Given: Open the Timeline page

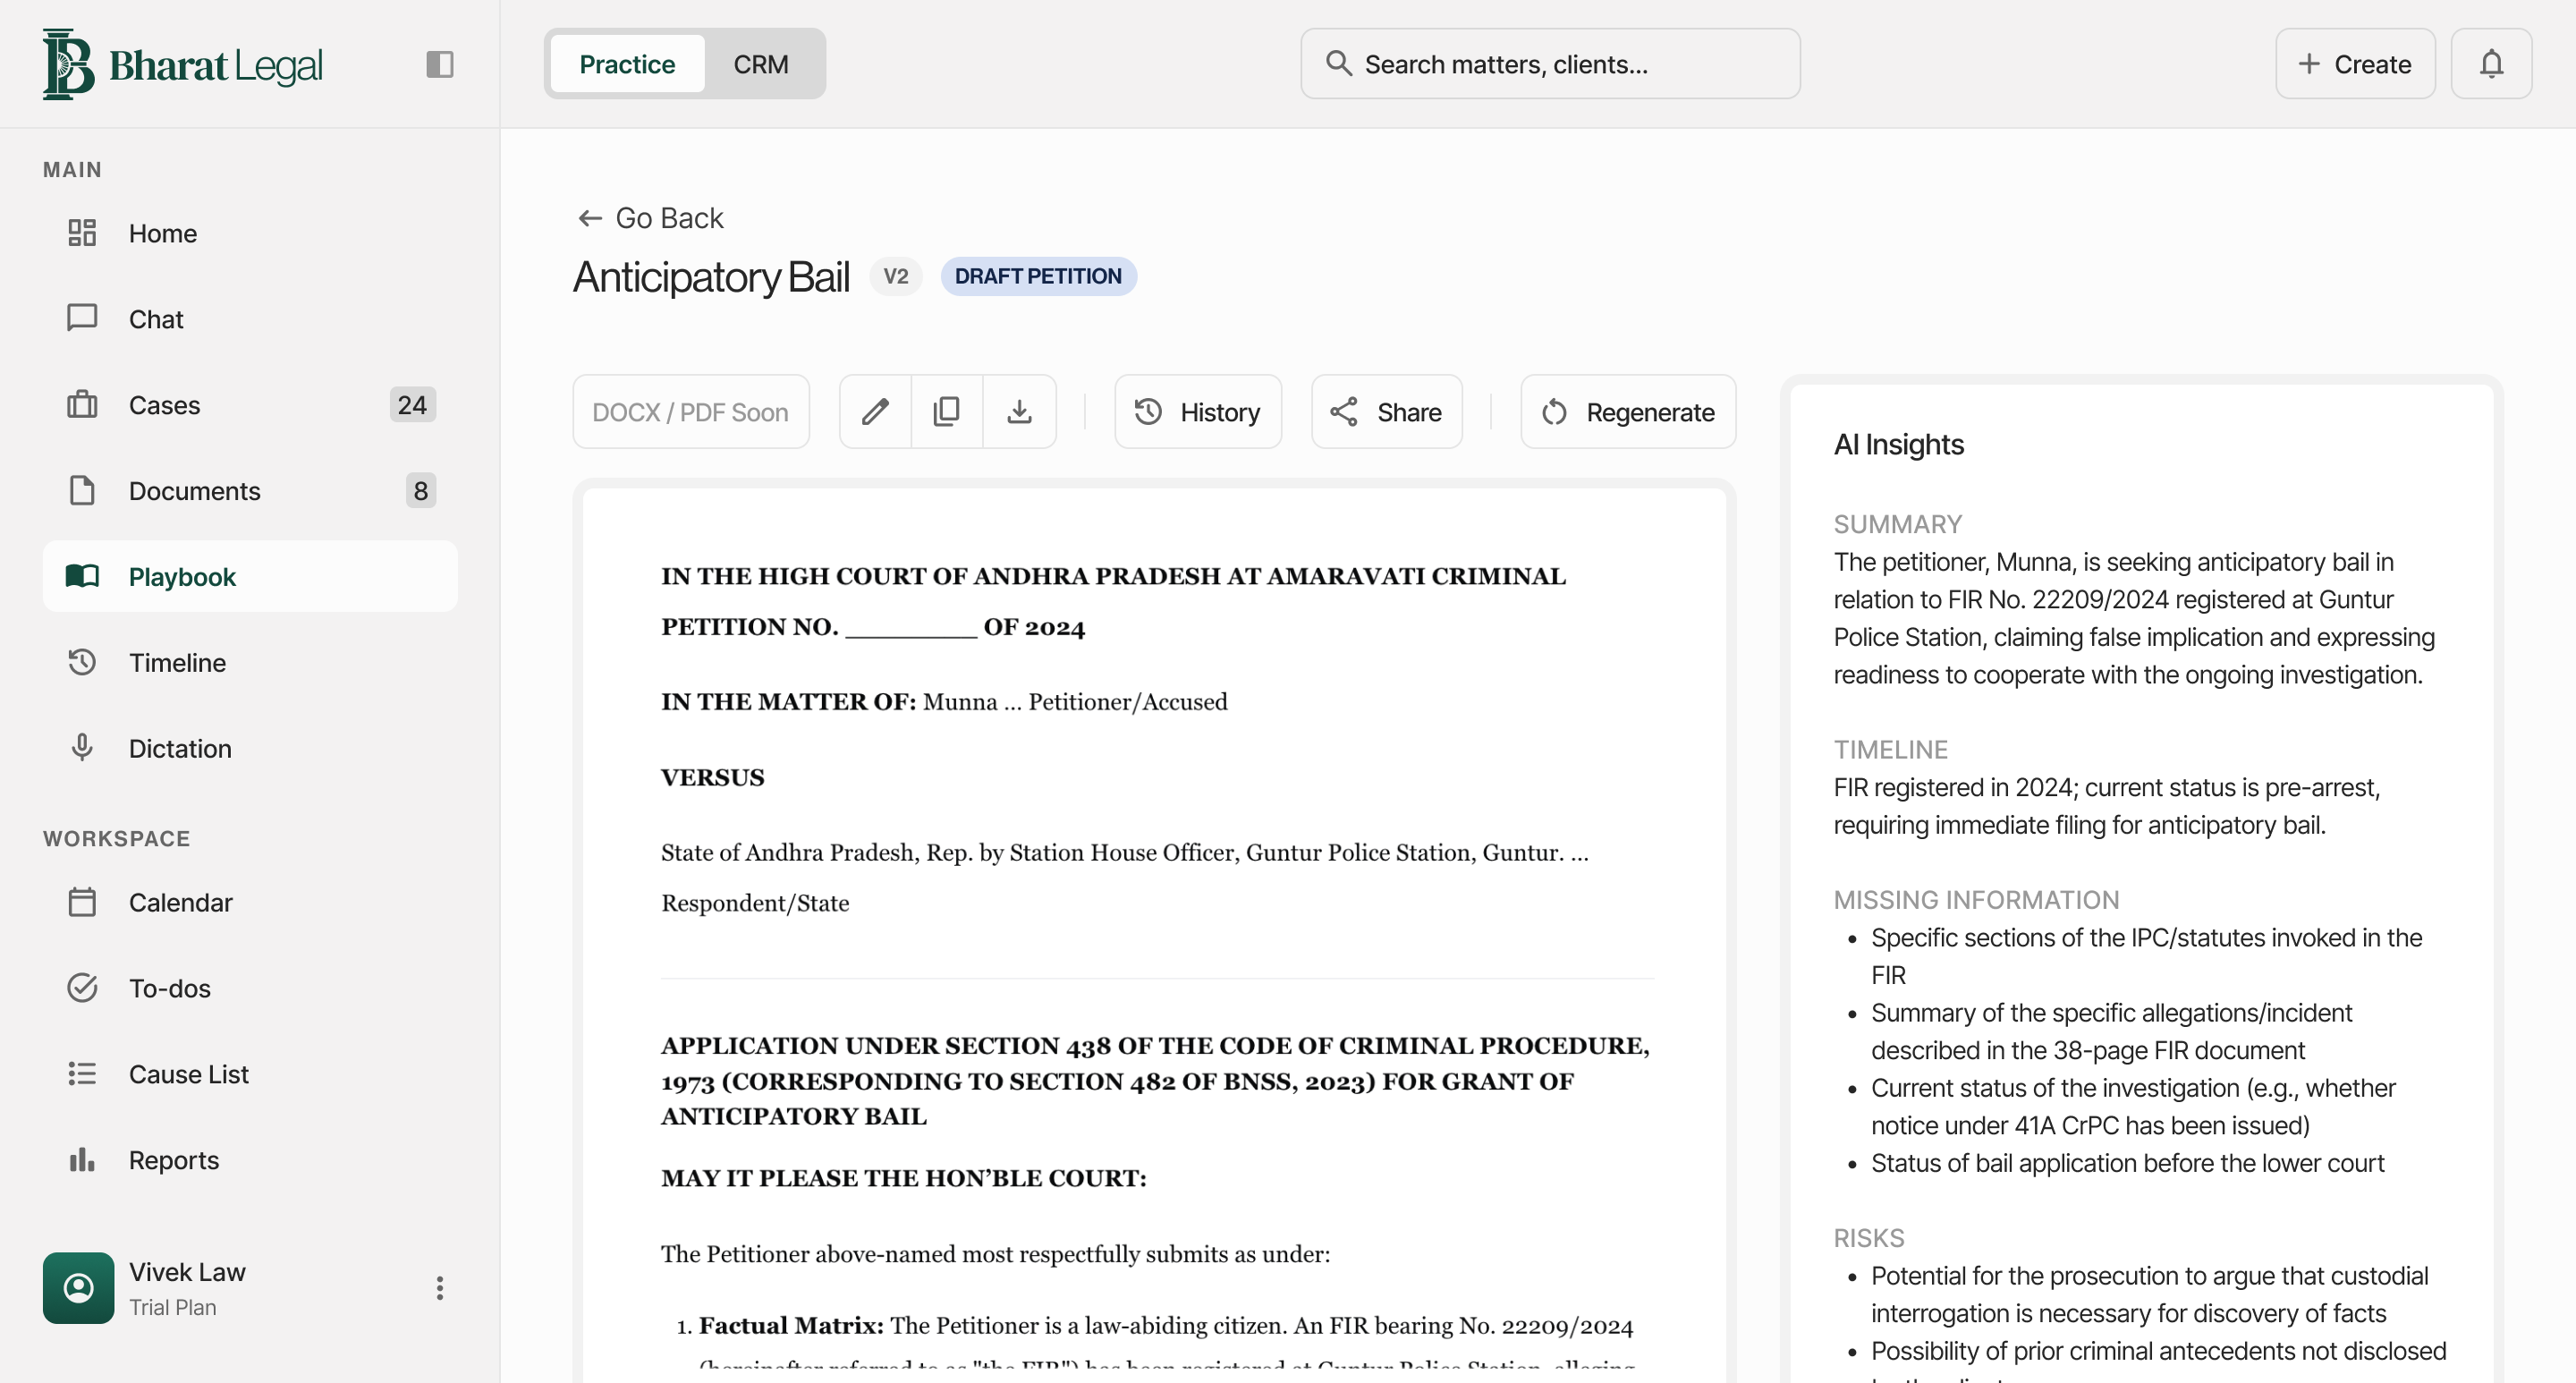Looking at the screenshot, I should point(250,663).
